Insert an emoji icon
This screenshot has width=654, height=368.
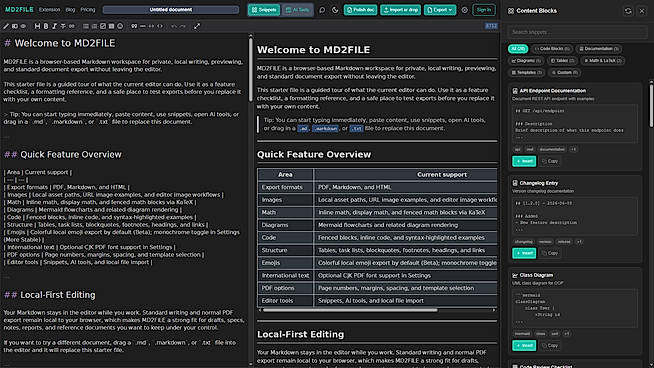click(120, 26)
